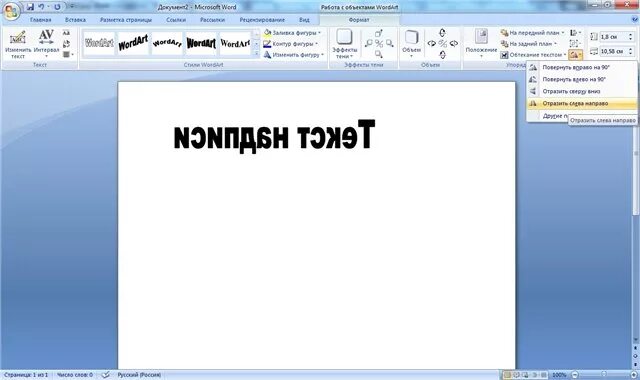Redo action in quick access toolbar
640x380 pixels.
coord(57,7)
